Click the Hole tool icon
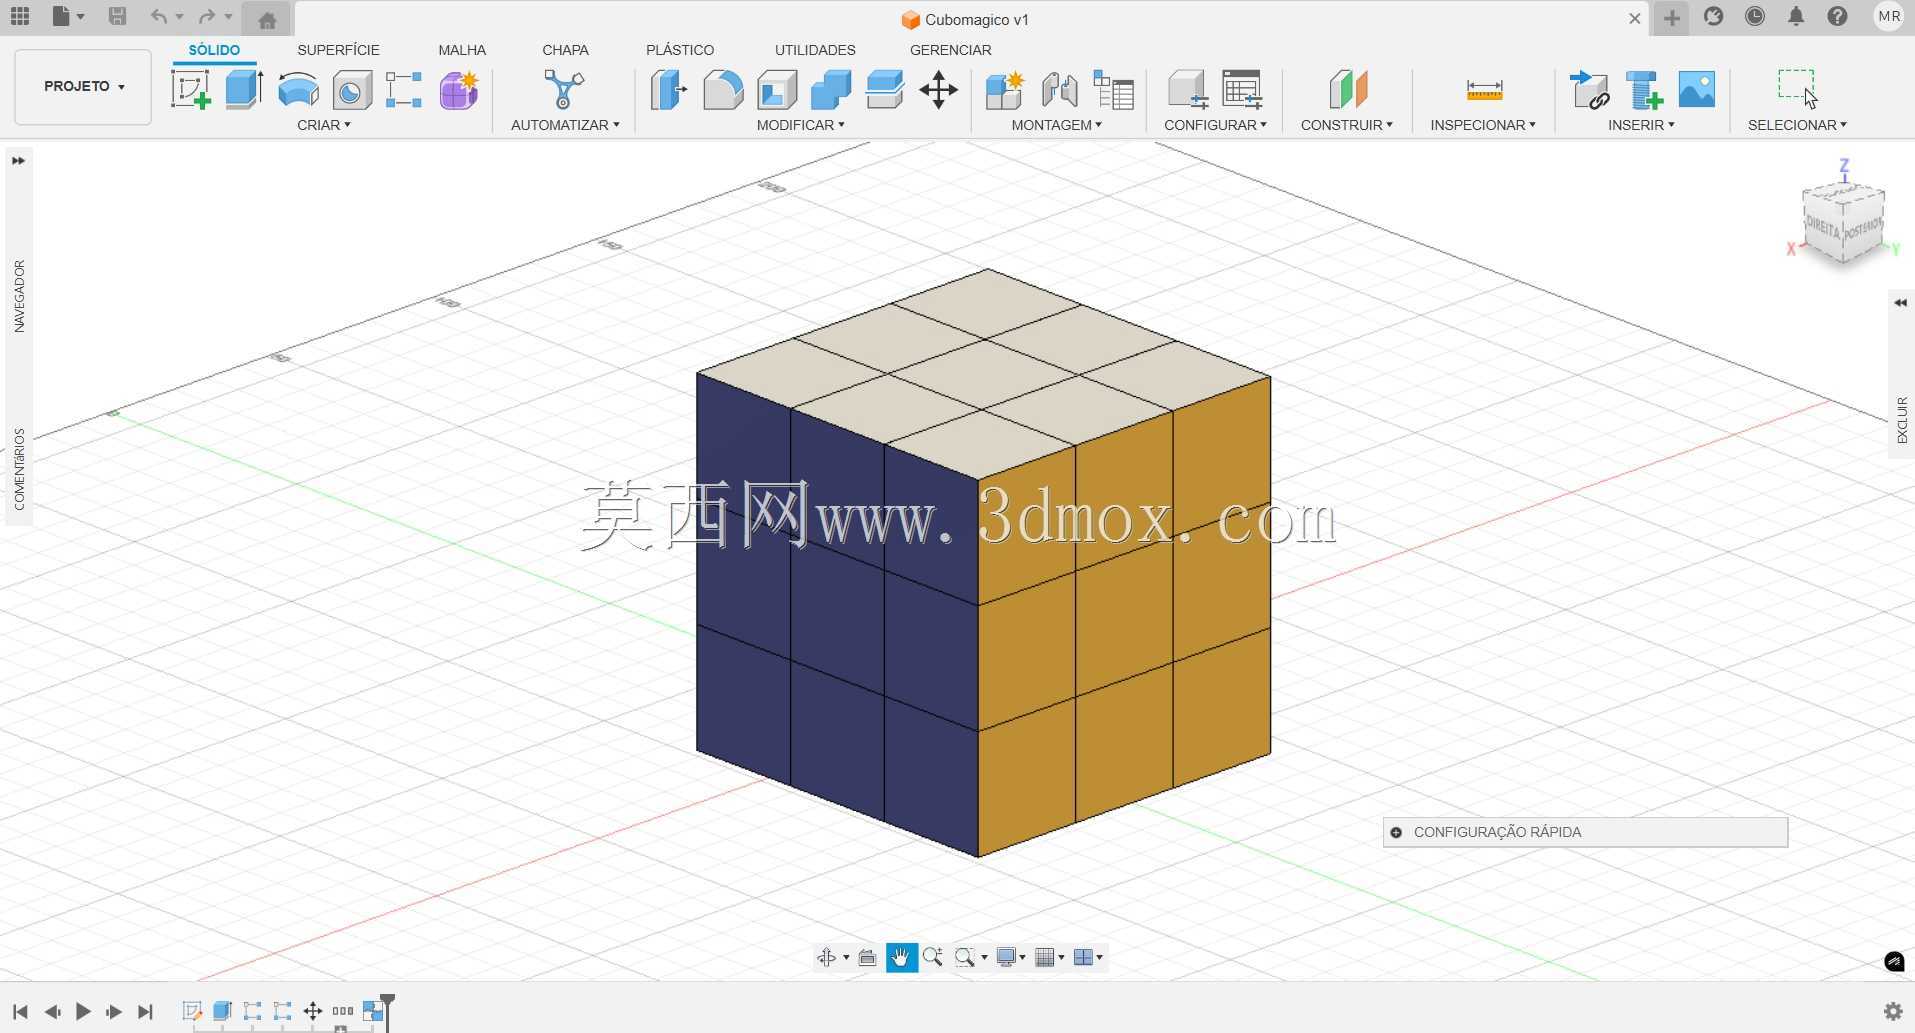 pyautogui.click(x=351, y=90)
